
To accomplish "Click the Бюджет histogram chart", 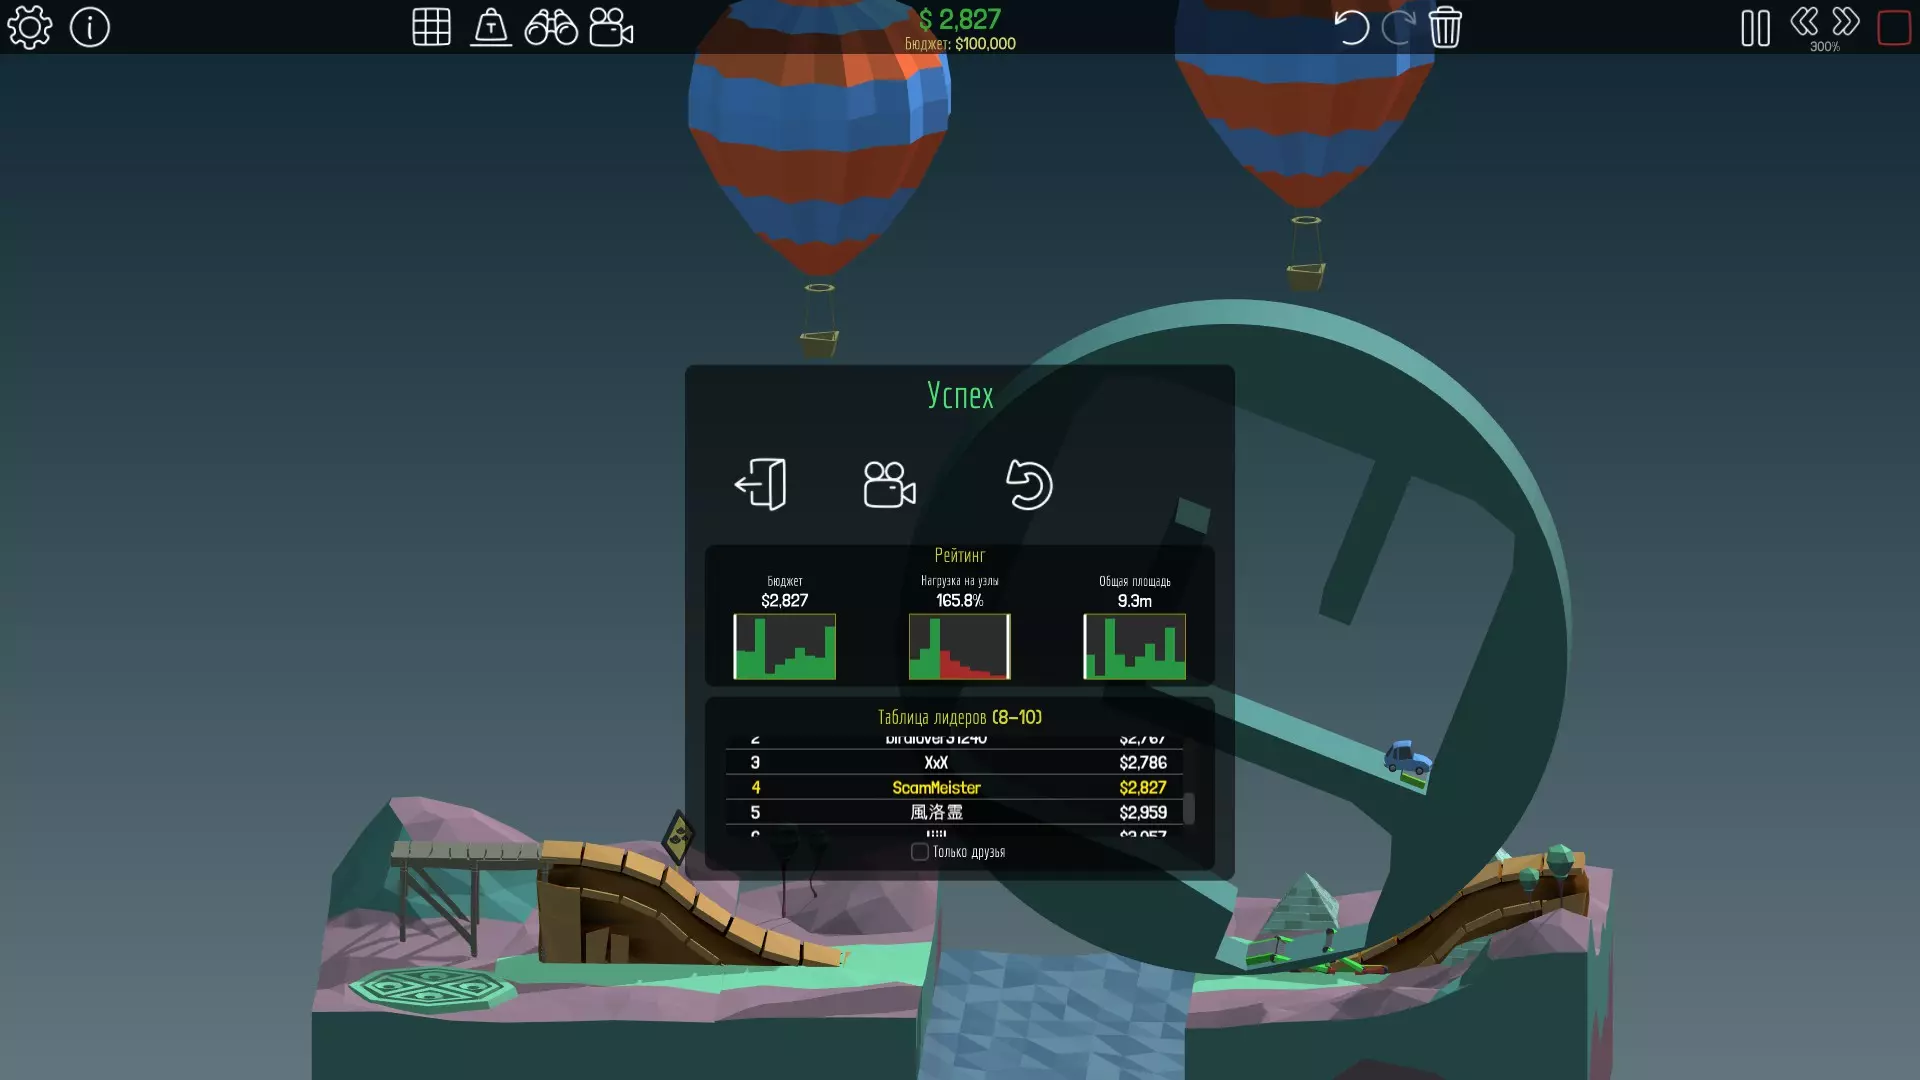I will 784,646.
